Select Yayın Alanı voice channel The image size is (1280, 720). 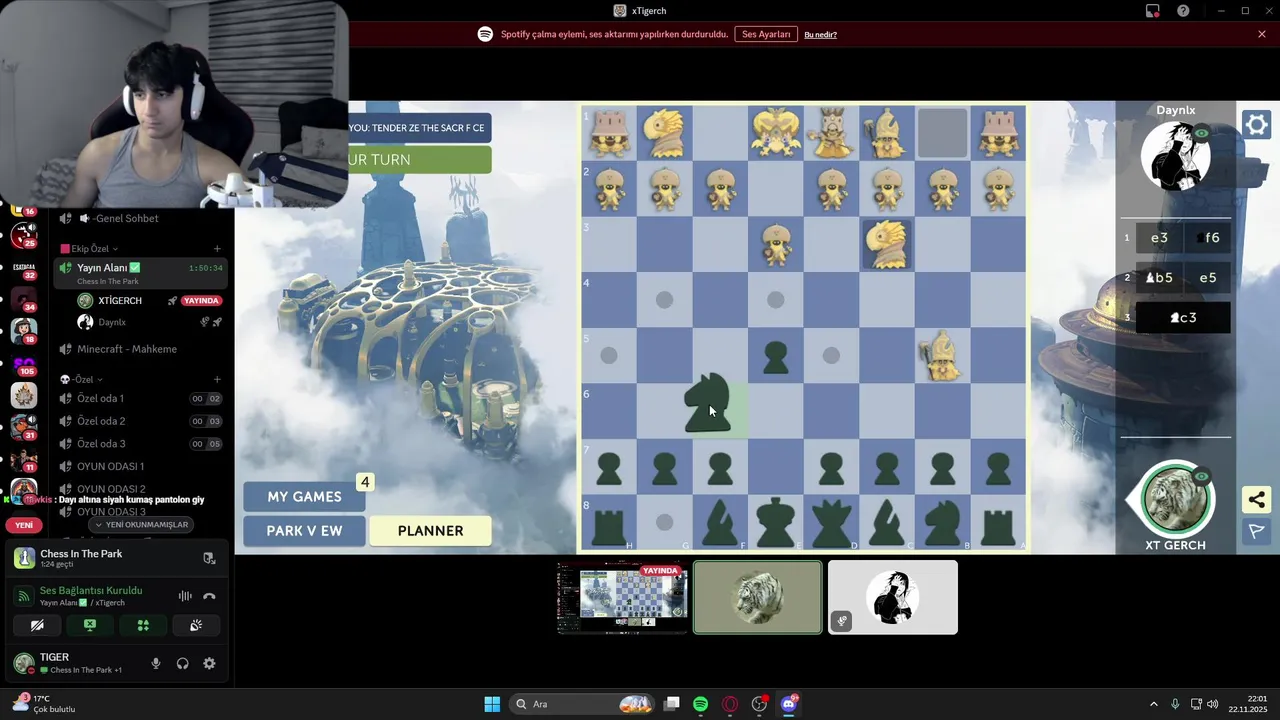(x=141, y=273)
